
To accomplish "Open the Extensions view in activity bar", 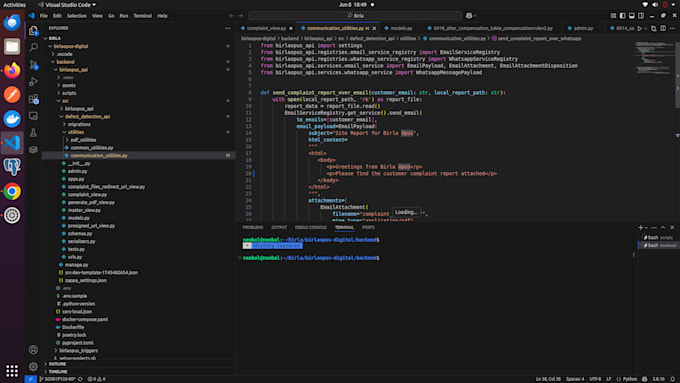I will 33,99.
